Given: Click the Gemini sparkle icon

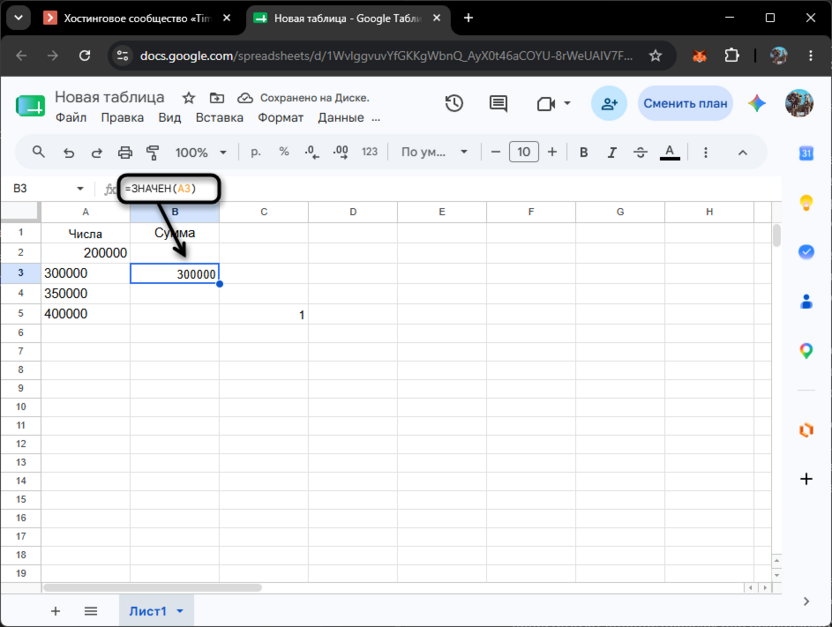Looking at the screenshot, I should pyautogui.click(x=757, y=103).
